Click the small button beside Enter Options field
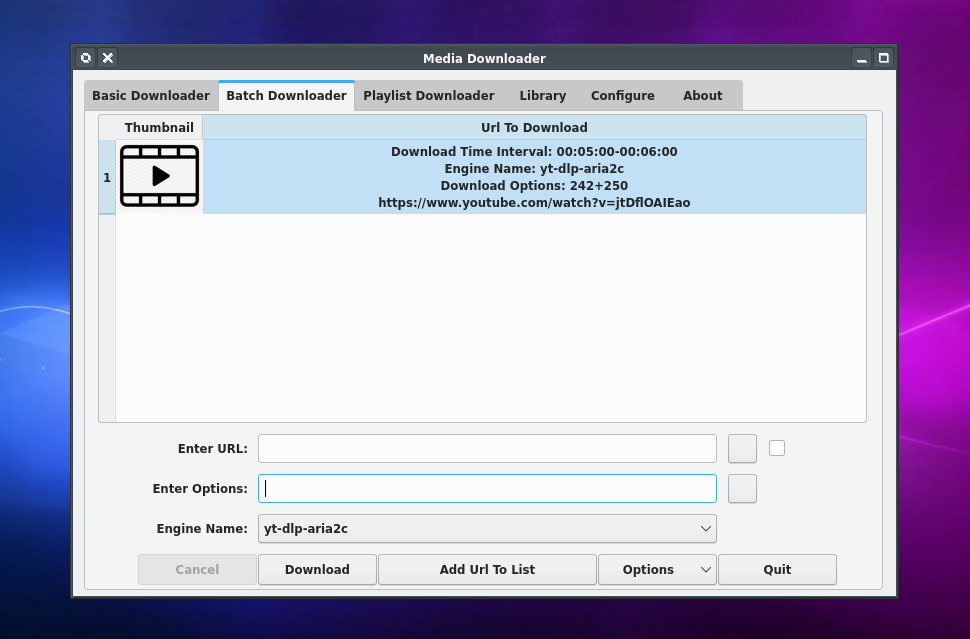This screenshot has width=970, height=639. point(742,488)
